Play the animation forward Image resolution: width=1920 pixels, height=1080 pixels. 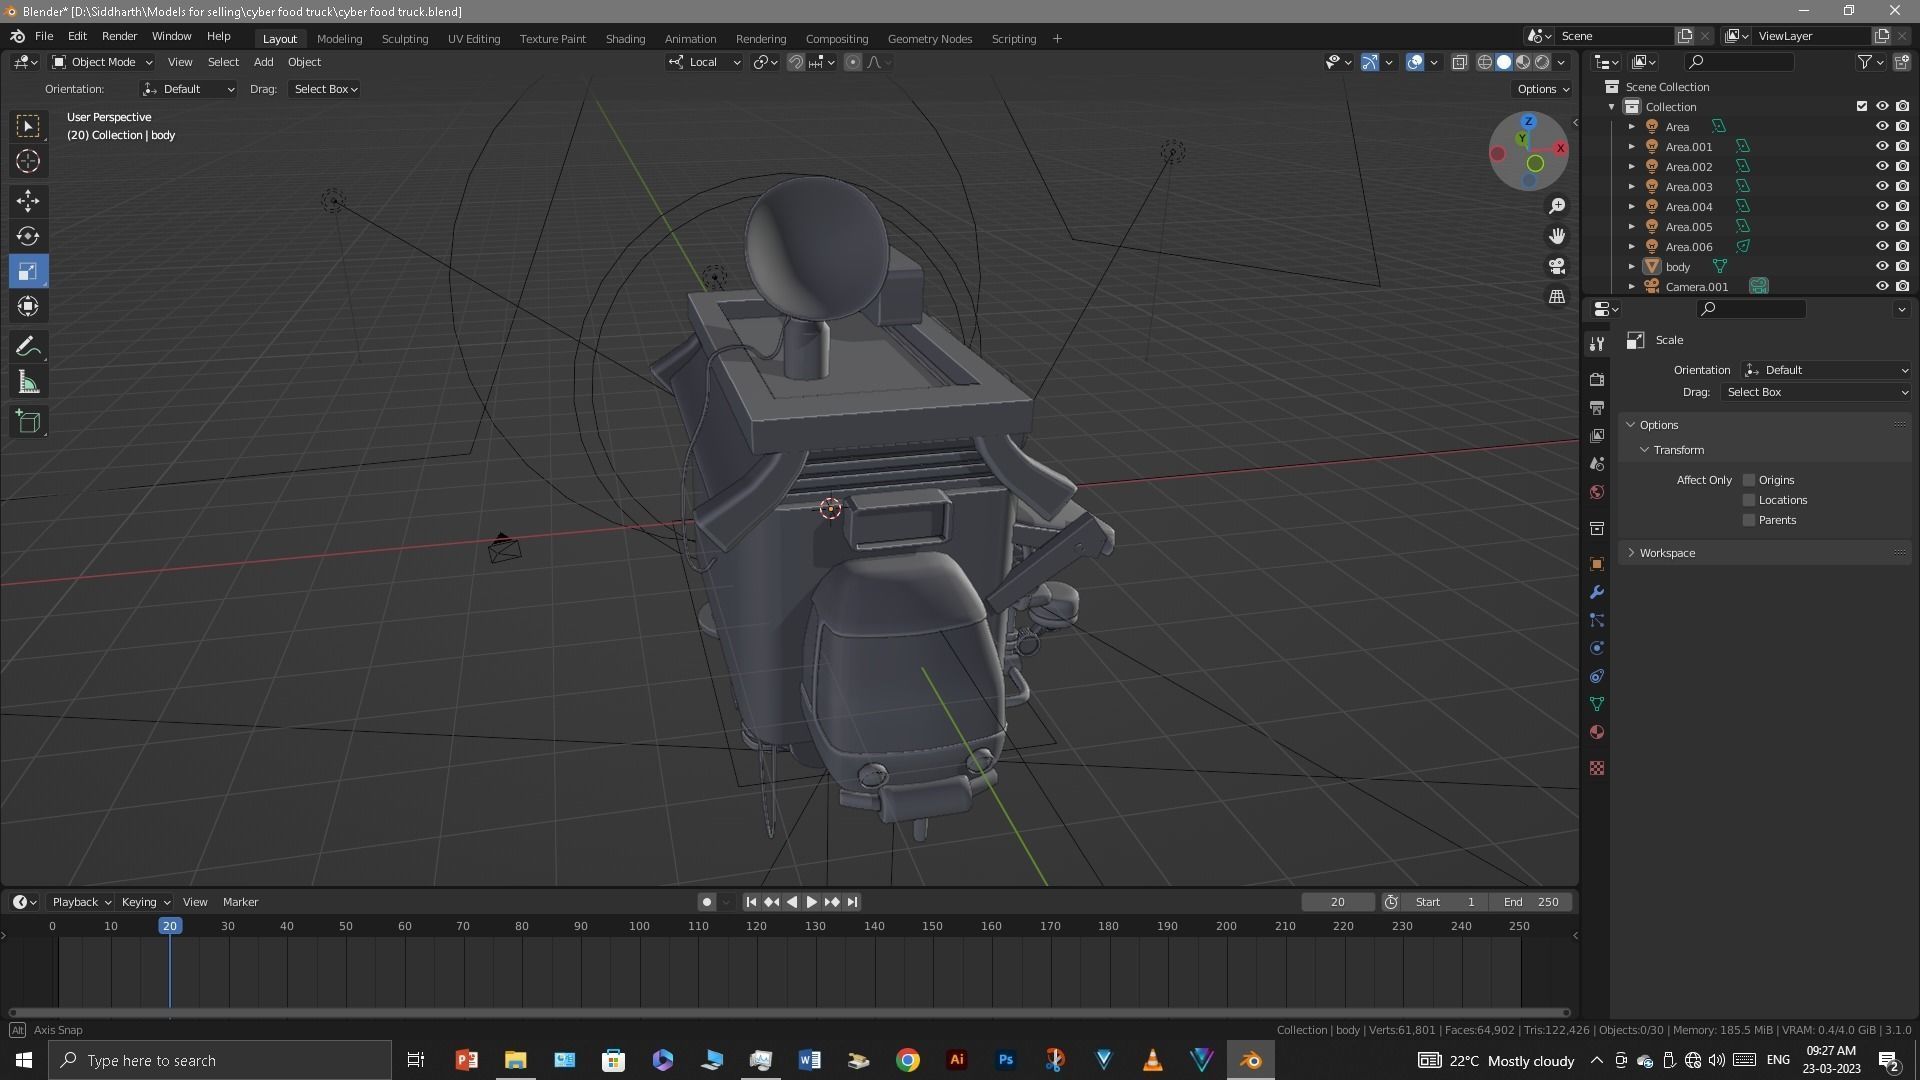(812, 902)
